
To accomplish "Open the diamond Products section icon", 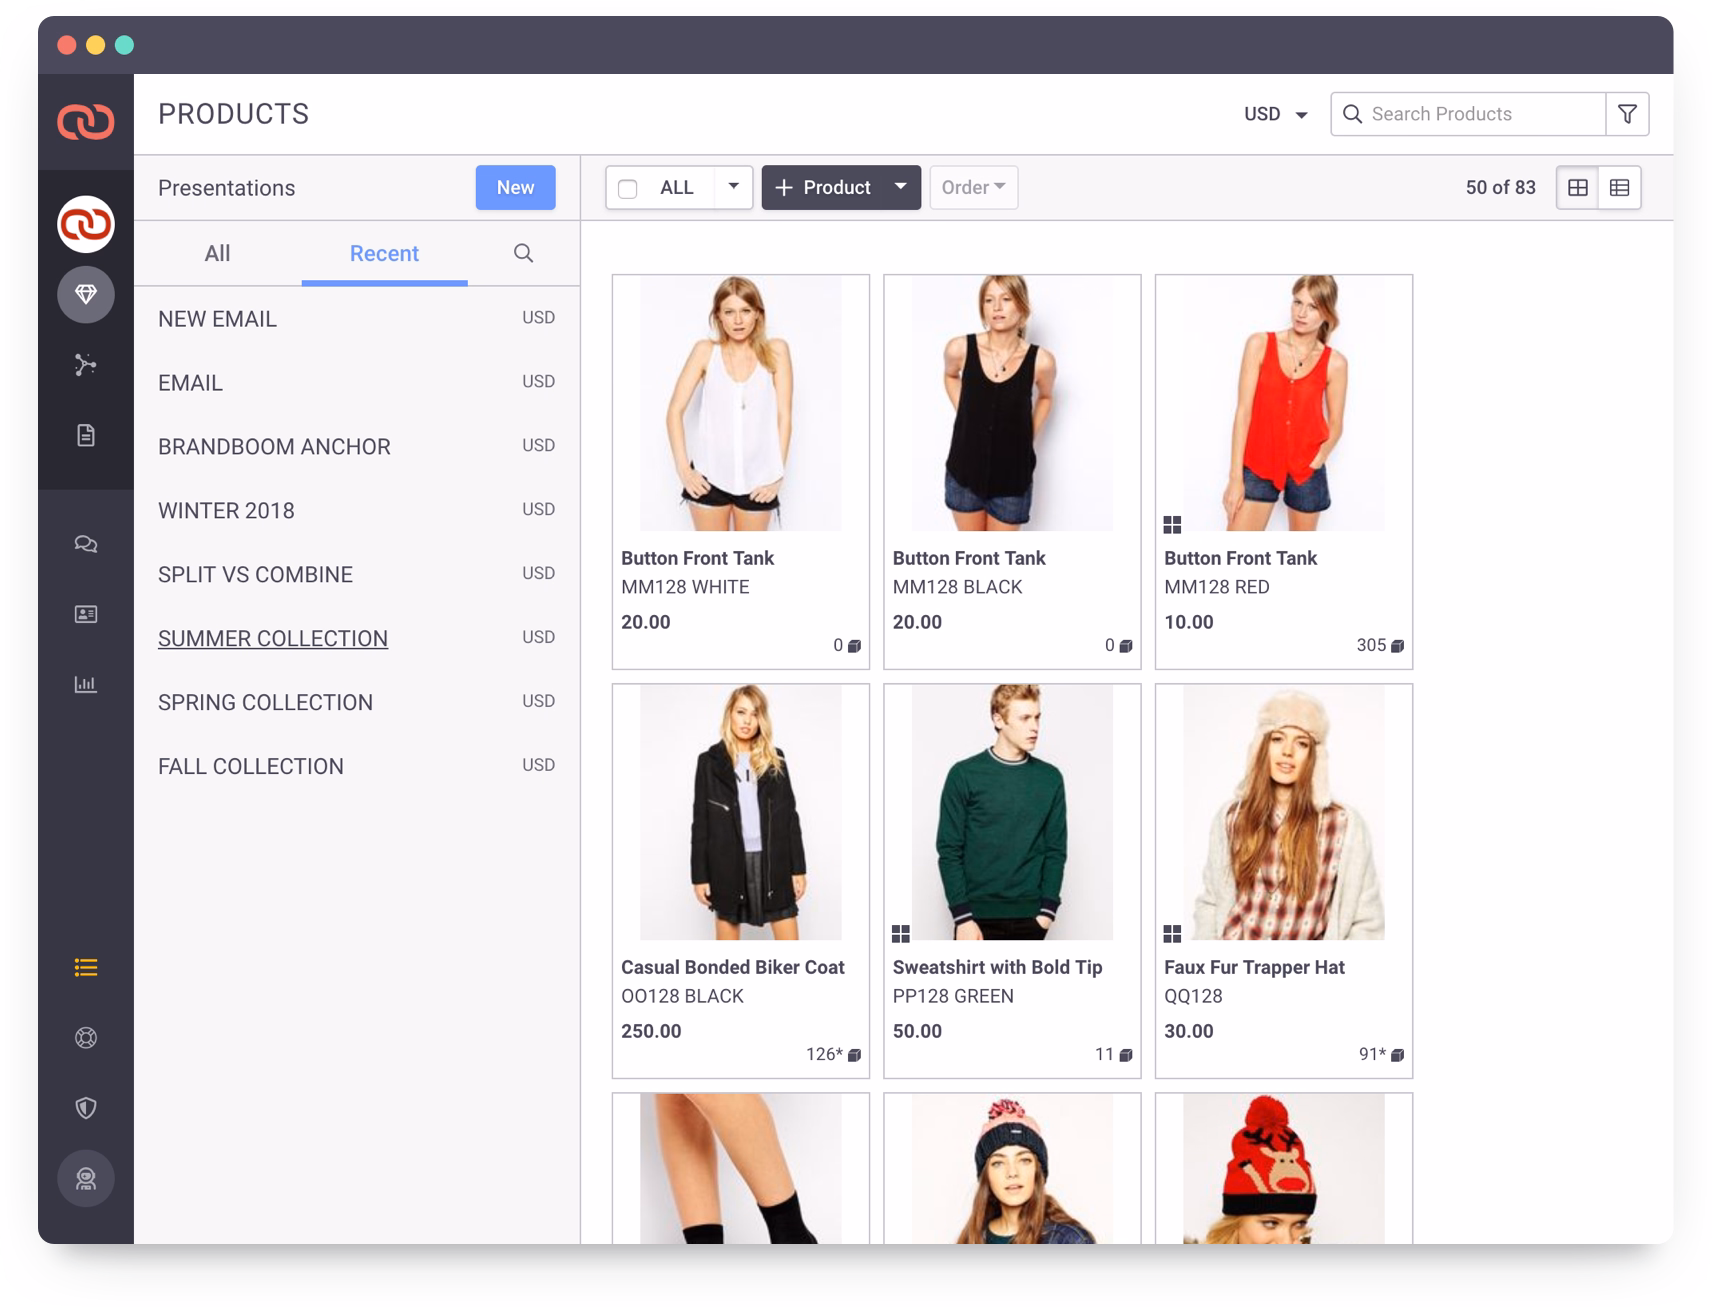I will pos(86,294).
